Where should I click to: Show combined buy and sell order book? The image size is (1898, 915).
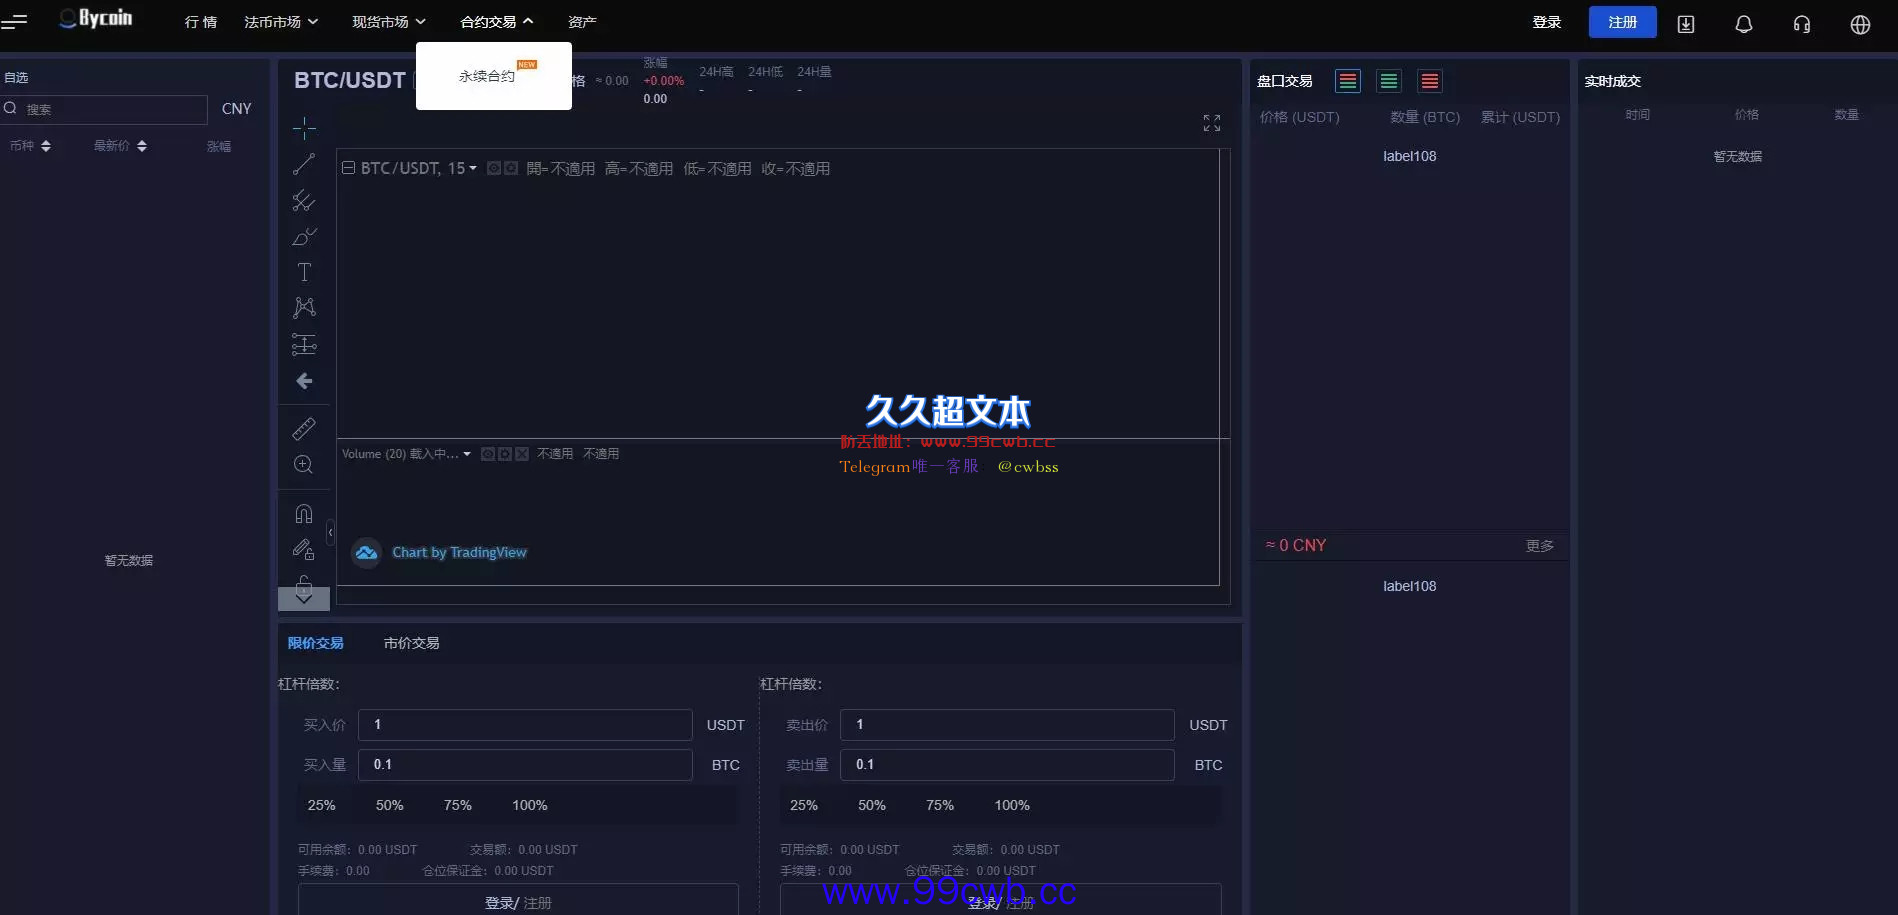[1348, 81]
